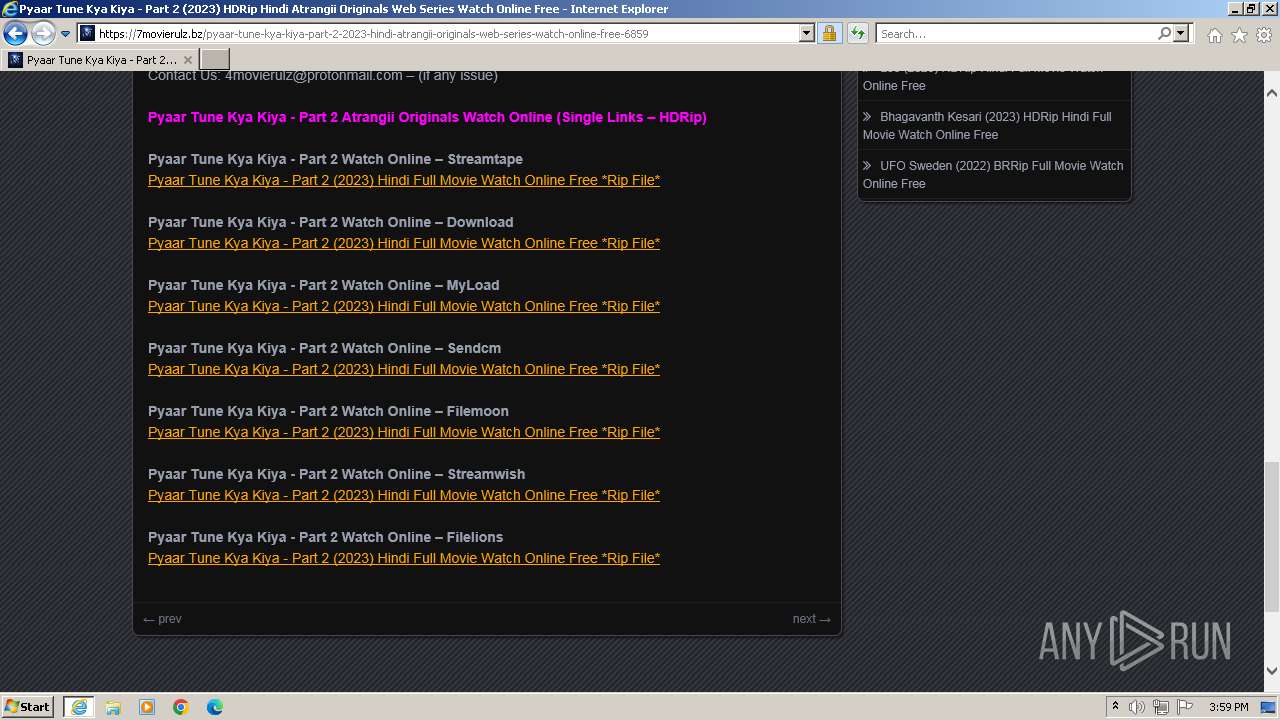Open the Home icon
This screenshot has width=1280, height=720.
click(1214, 35)
